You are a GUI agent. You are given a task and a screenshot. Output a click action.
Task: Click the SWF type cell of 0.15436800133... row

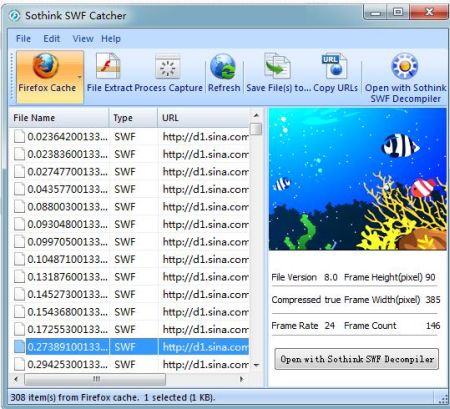tap(125, 312)
